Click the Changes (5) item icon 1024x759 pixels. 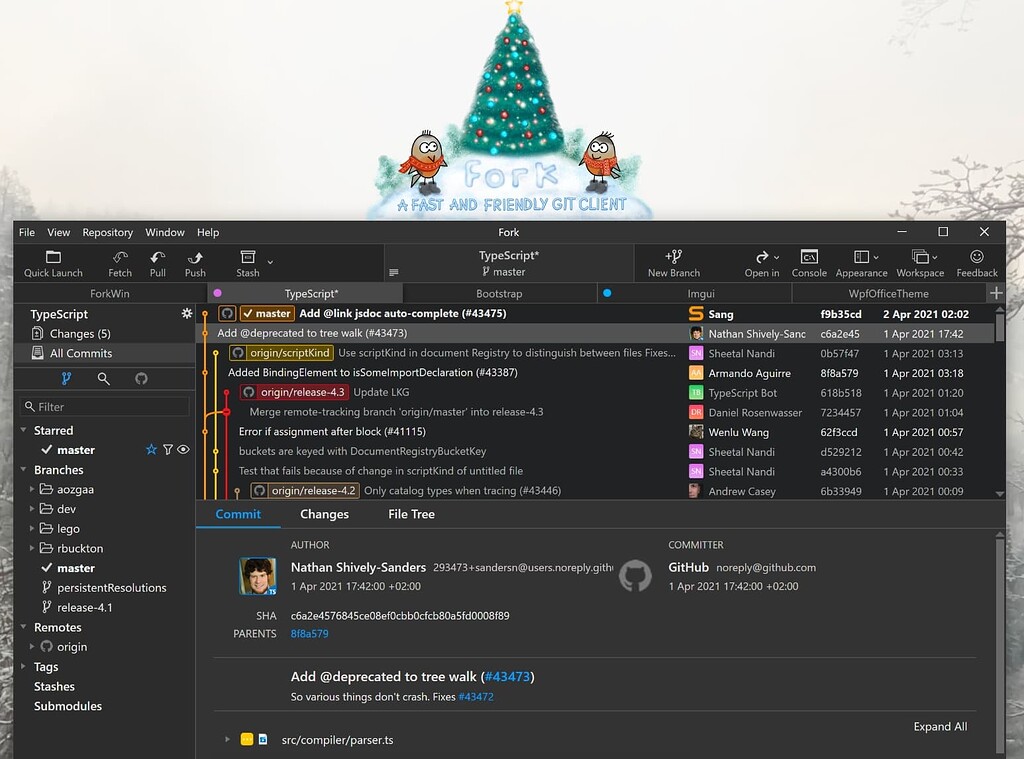coord(37,333)
